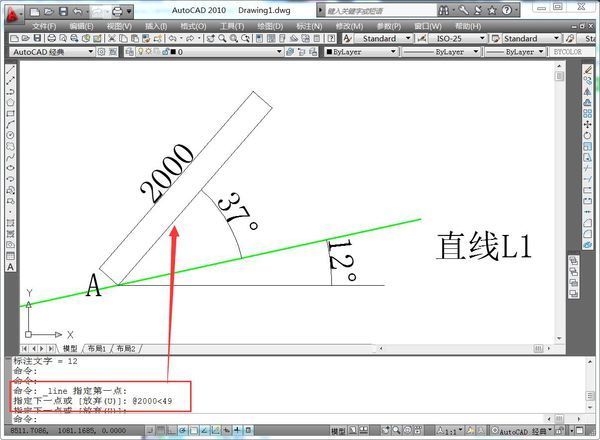Screen dimensions: 600x440
Task: Toggle Dynamic Input in status bar
Action: point(227,430)
